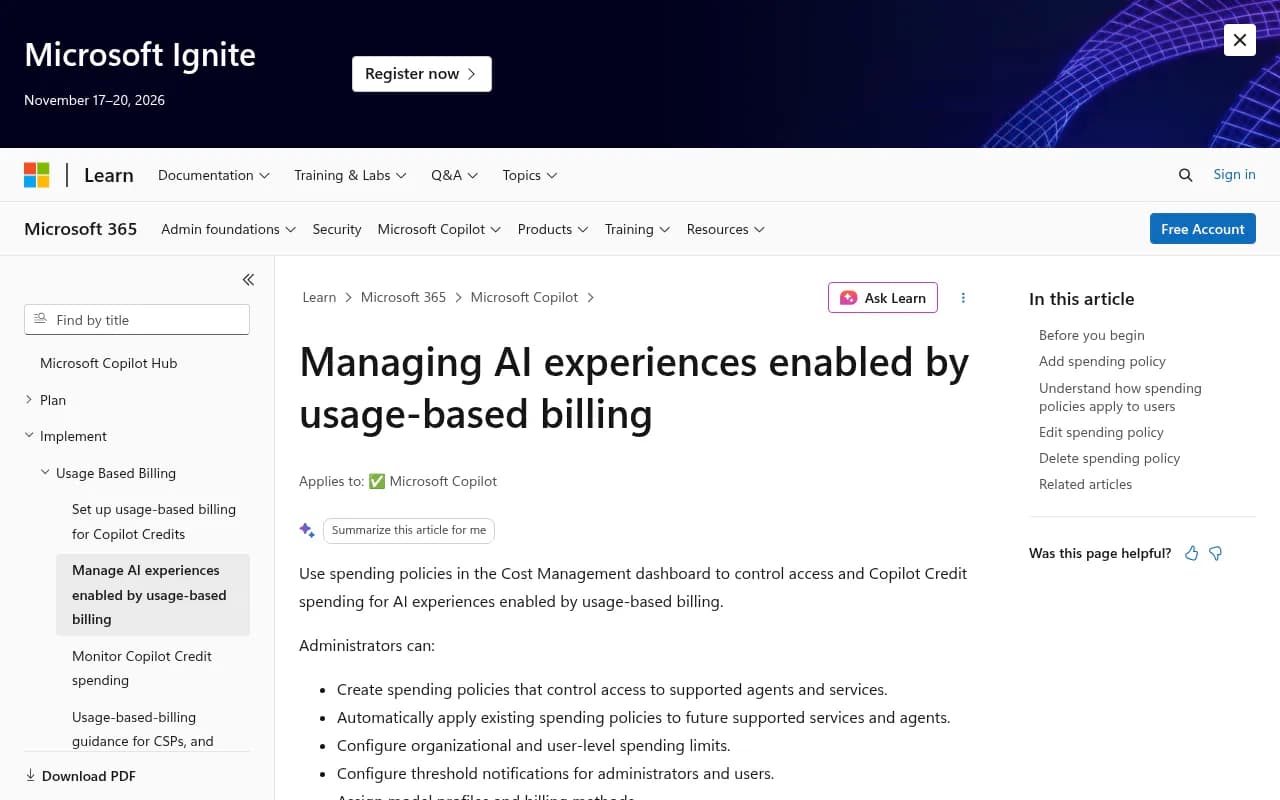1280x800 pixels.
Task: Jump to Before you begin section
Action: [x=1092, y=335]
